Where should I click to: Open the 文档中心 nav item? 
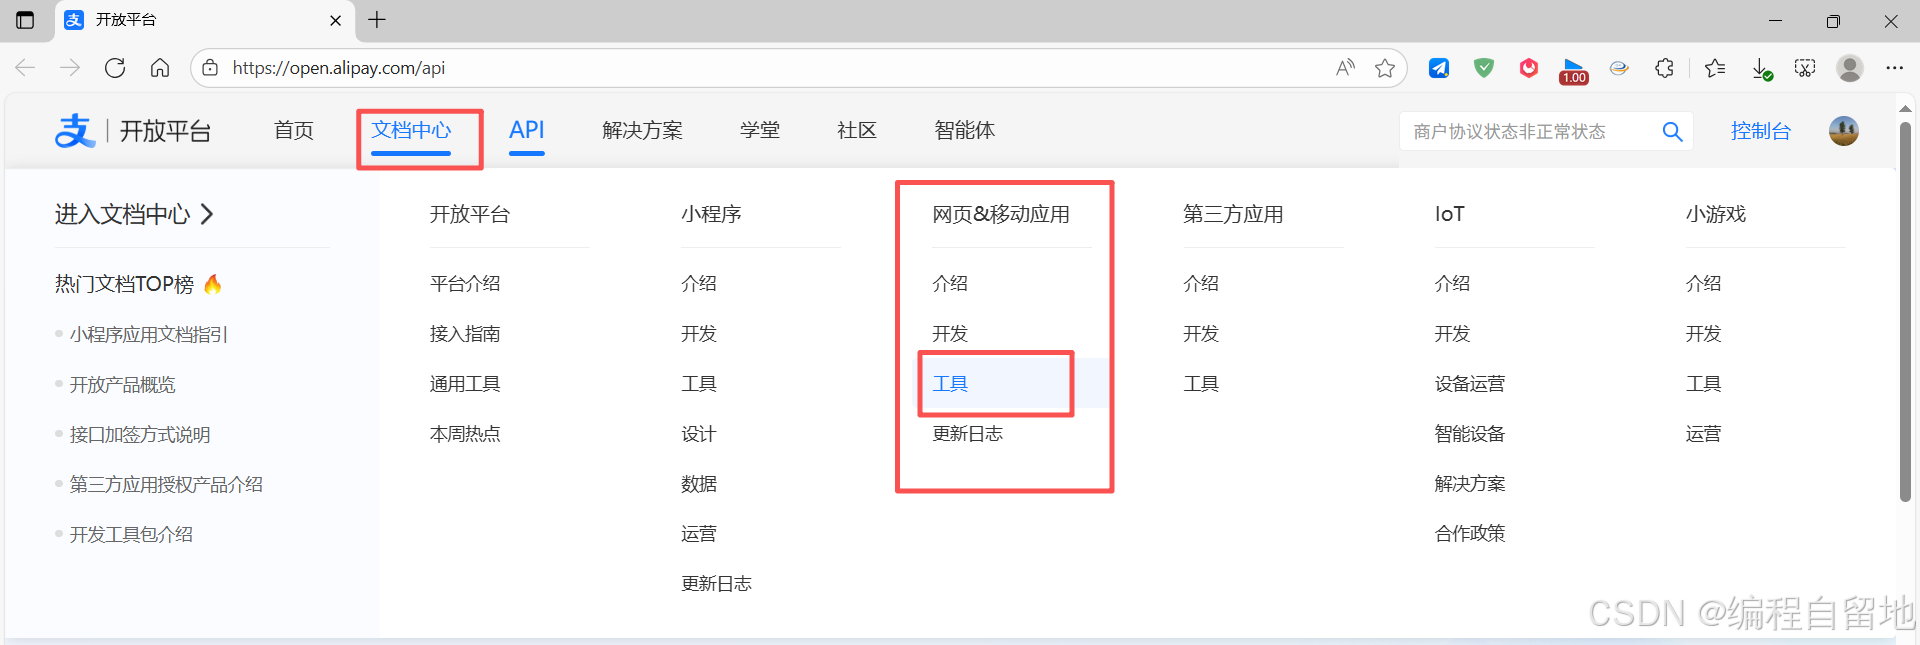pos(411,130)
